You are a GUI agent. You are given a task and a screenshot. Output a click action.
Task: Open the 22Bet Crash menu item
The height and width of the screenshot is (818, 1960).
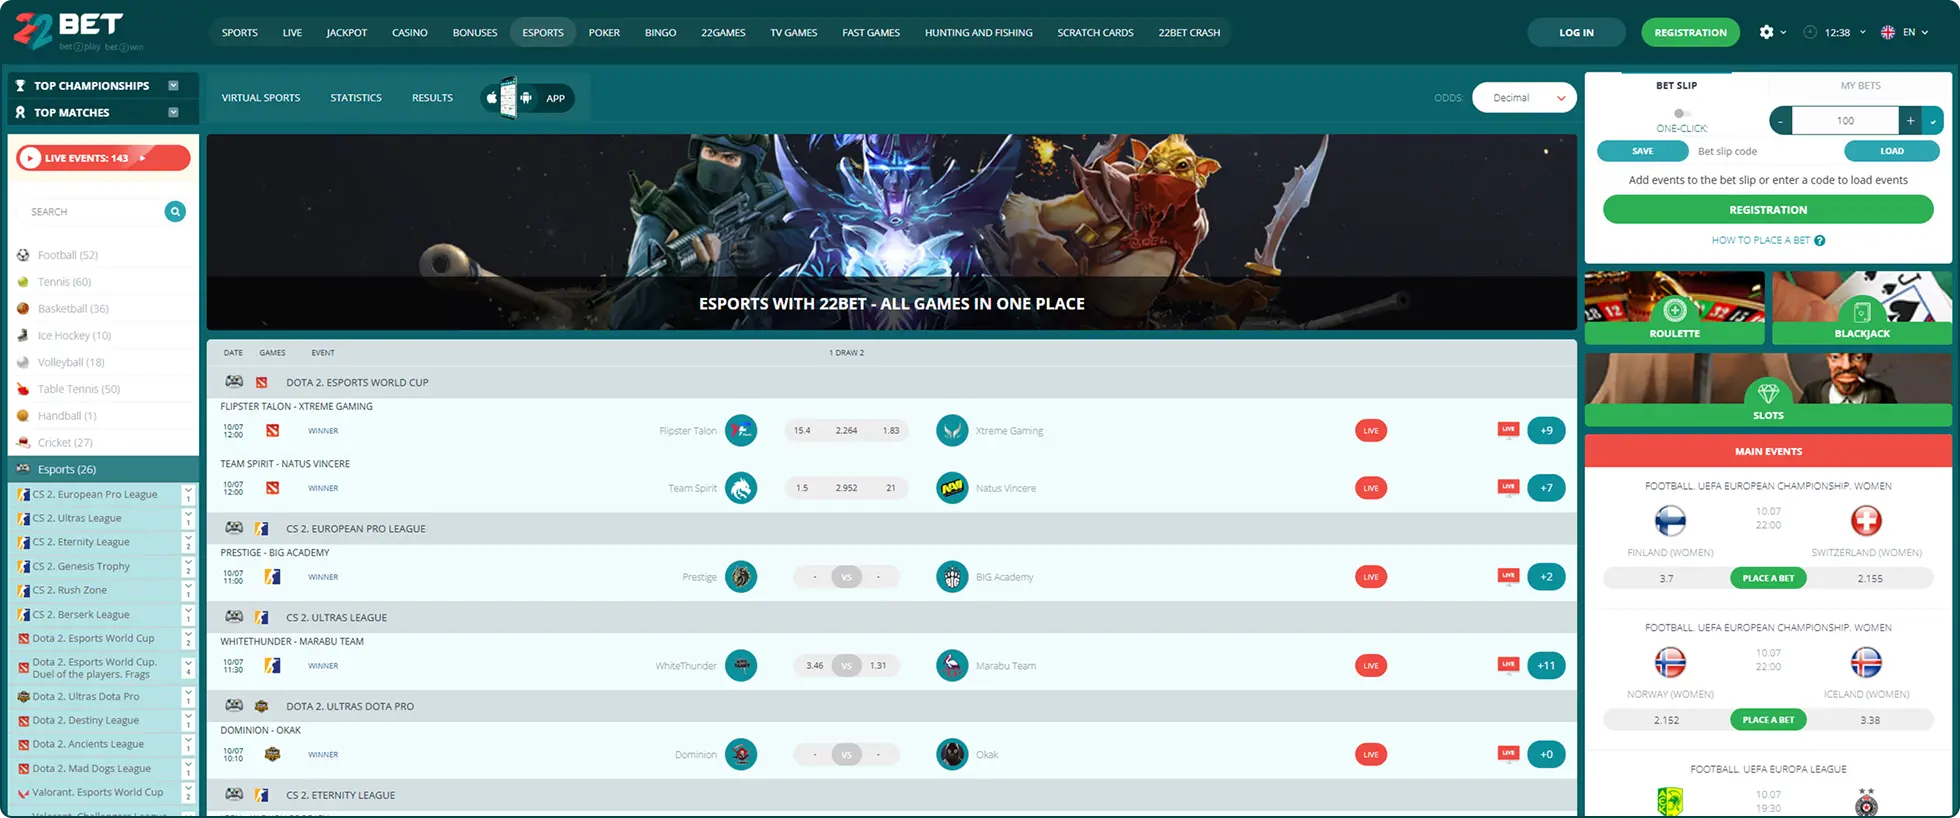1189,32
